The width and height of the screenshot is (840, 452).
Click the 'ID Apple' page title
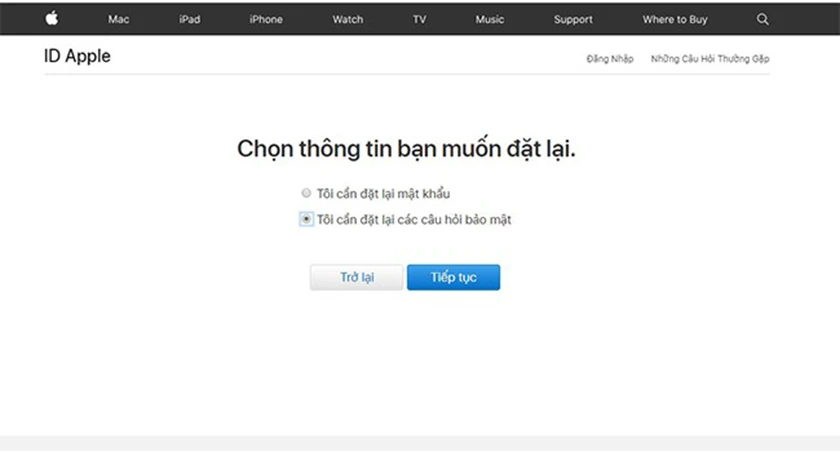tap(77, 56)
